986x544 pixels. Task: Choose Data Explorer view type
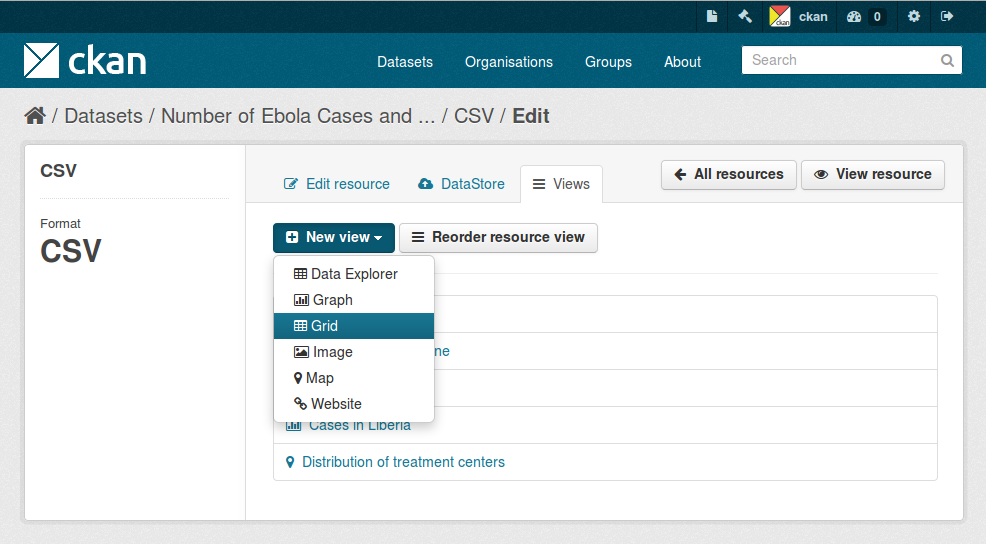click(354, 274)
